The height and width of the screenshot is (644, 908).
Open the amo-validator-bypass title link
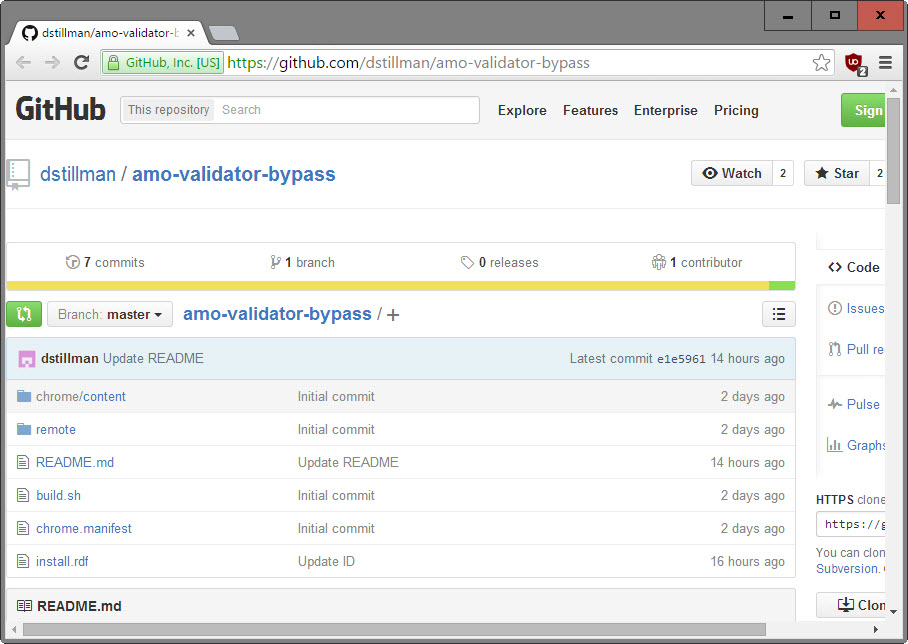[x=234, y=174]
